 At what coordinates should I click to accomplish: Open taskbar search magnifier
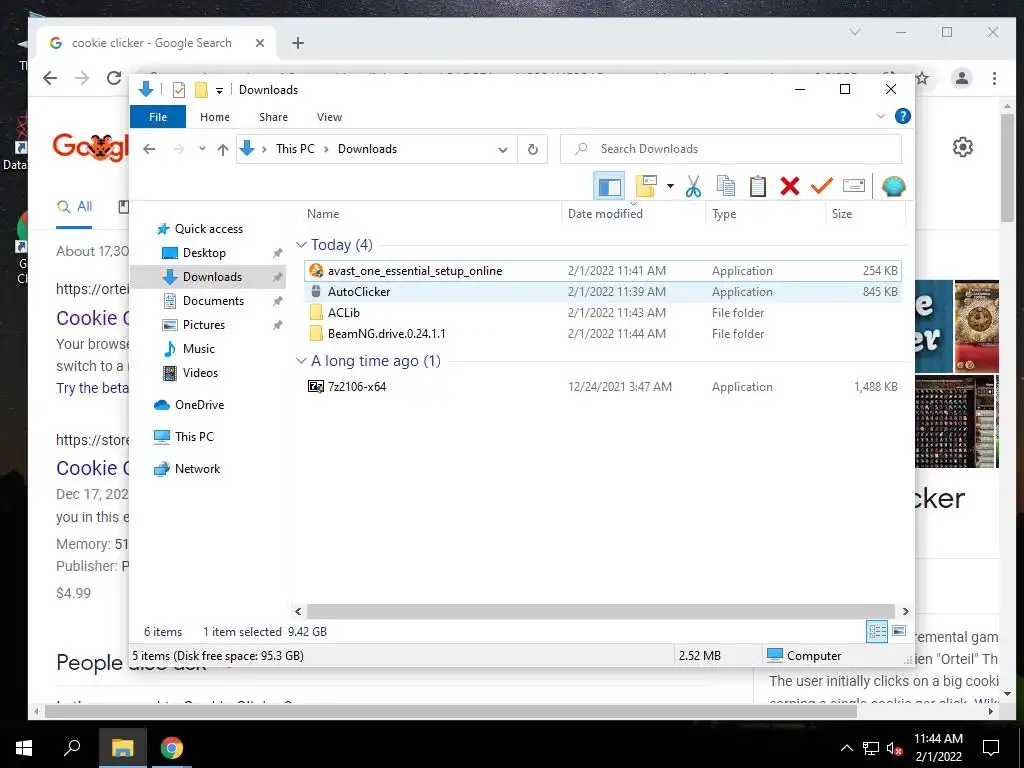[72, 747]
